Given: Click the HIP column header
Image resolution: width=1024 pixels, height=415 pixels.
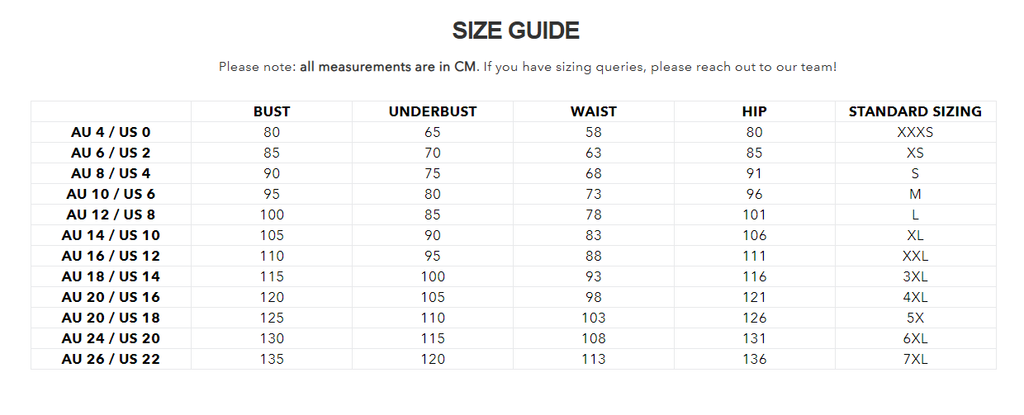Looking at the screenshot, I should 754,111.
